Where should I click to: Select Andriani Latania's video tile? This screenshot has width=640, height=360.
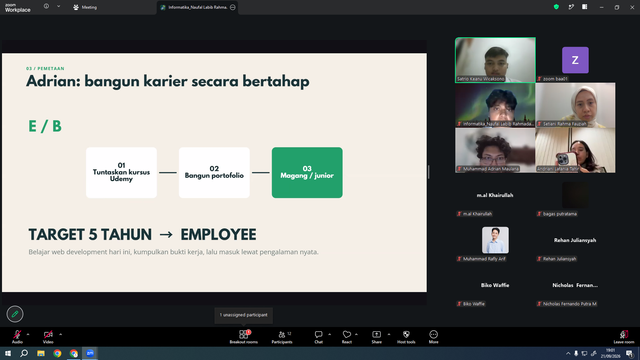point(575,150)
